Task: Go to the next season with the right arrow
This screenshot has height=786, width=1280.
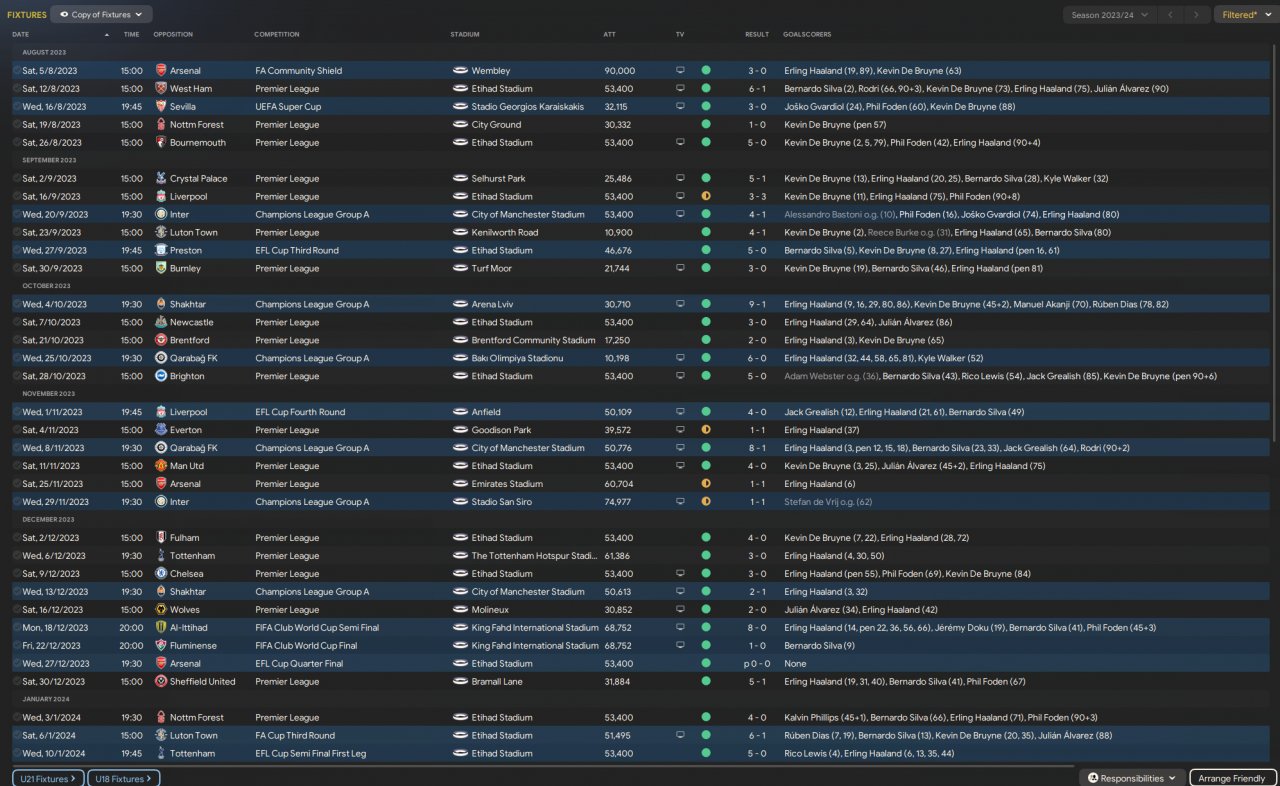Action: point(1196,15)
